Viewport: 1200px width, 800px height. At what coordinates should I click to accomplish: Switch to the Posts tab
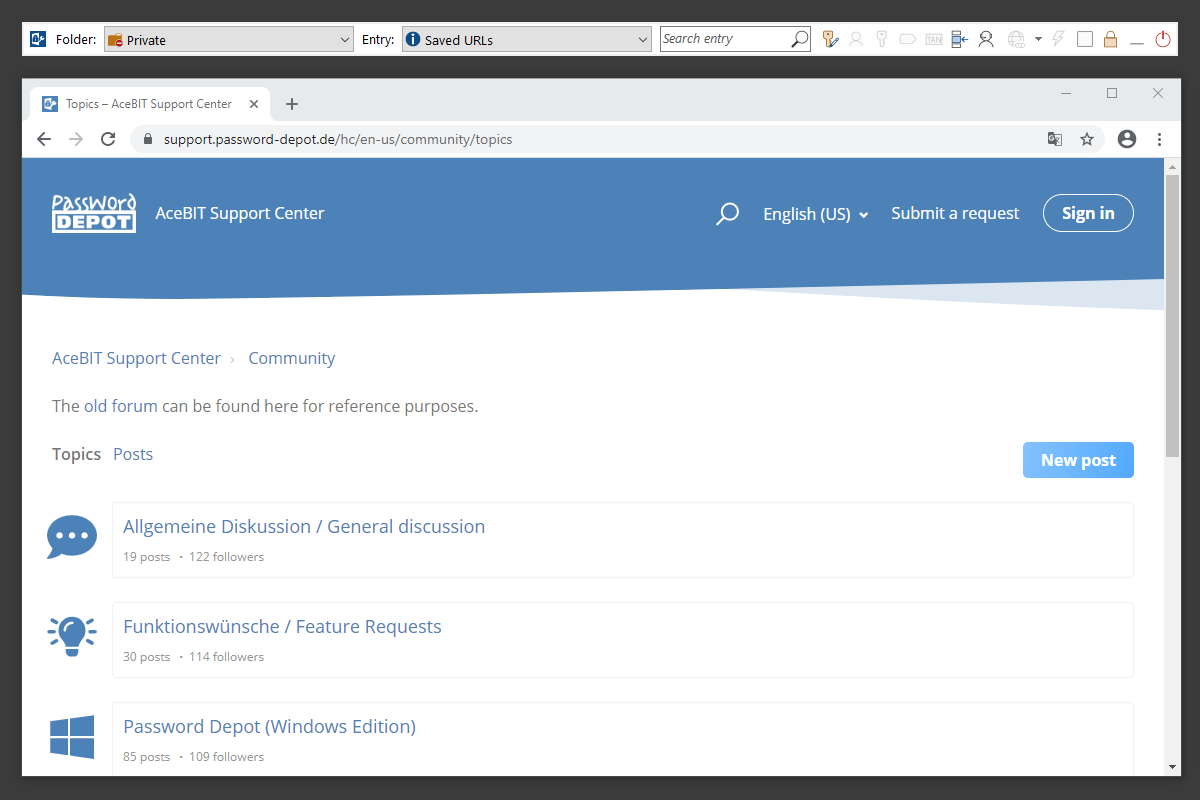pyautogui.click(x=133, y=454)
